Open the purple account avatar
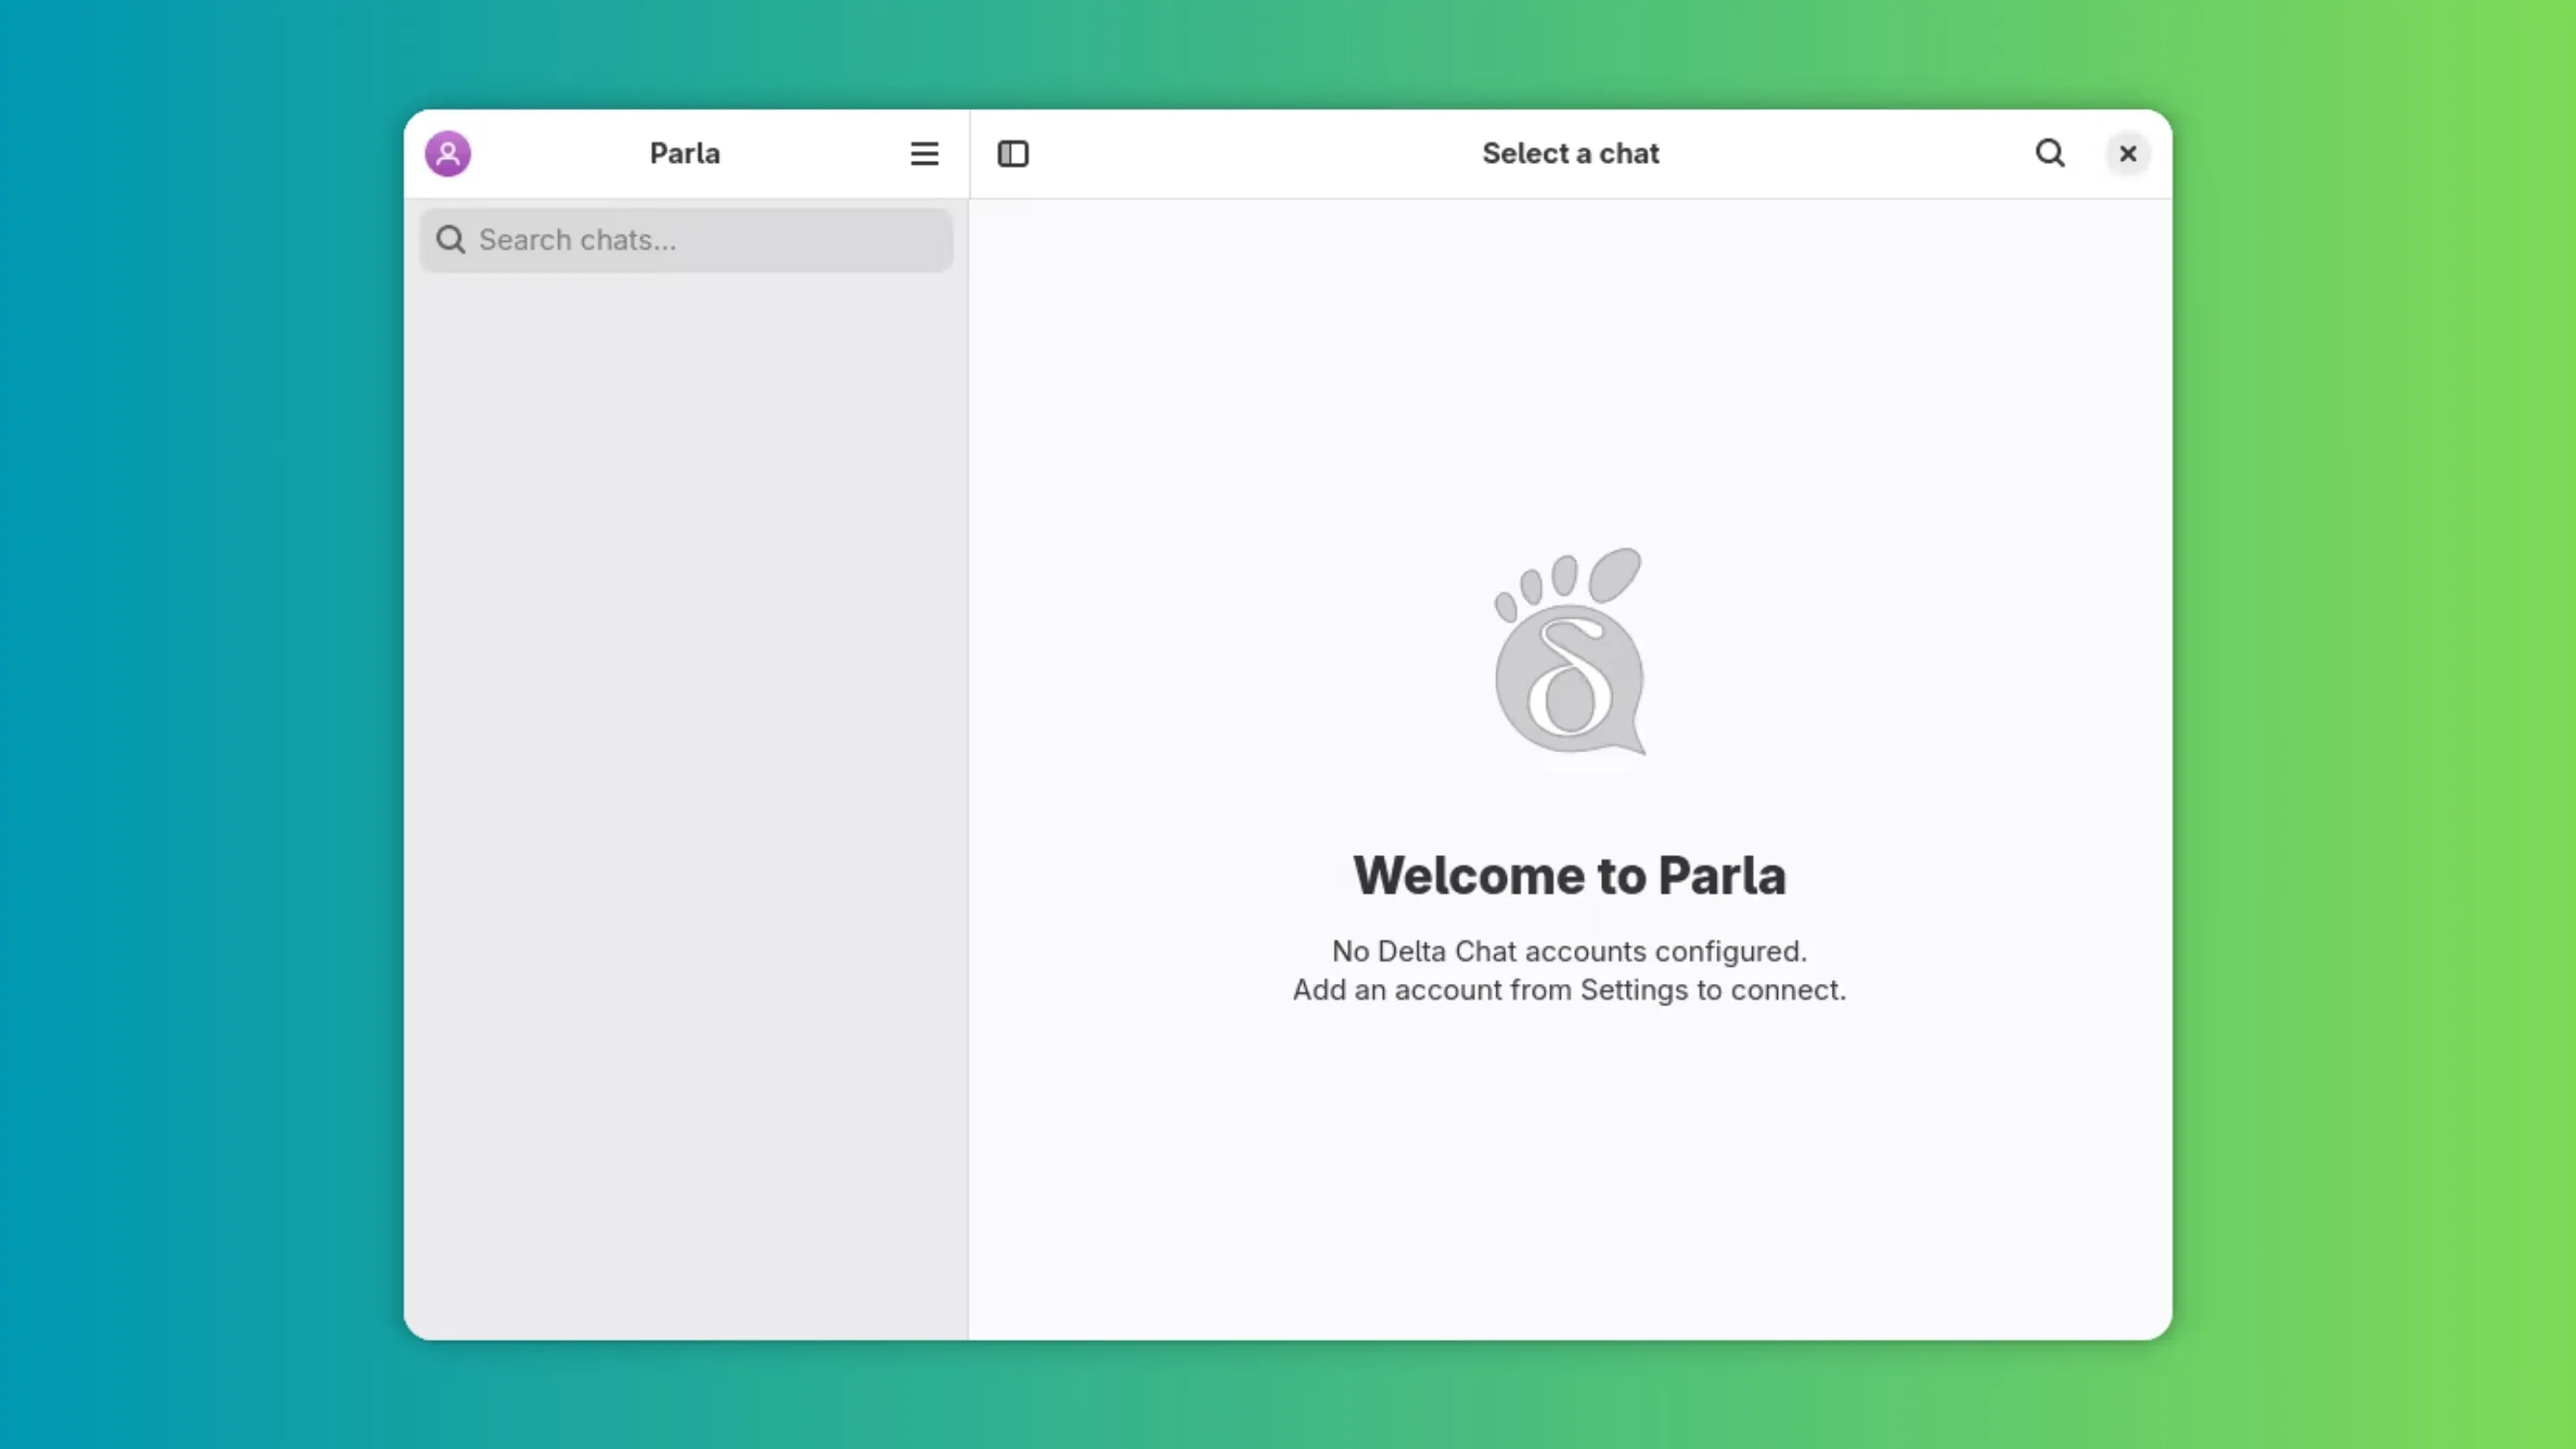This screenshot has width=2576, height=1449. (448, 153)
